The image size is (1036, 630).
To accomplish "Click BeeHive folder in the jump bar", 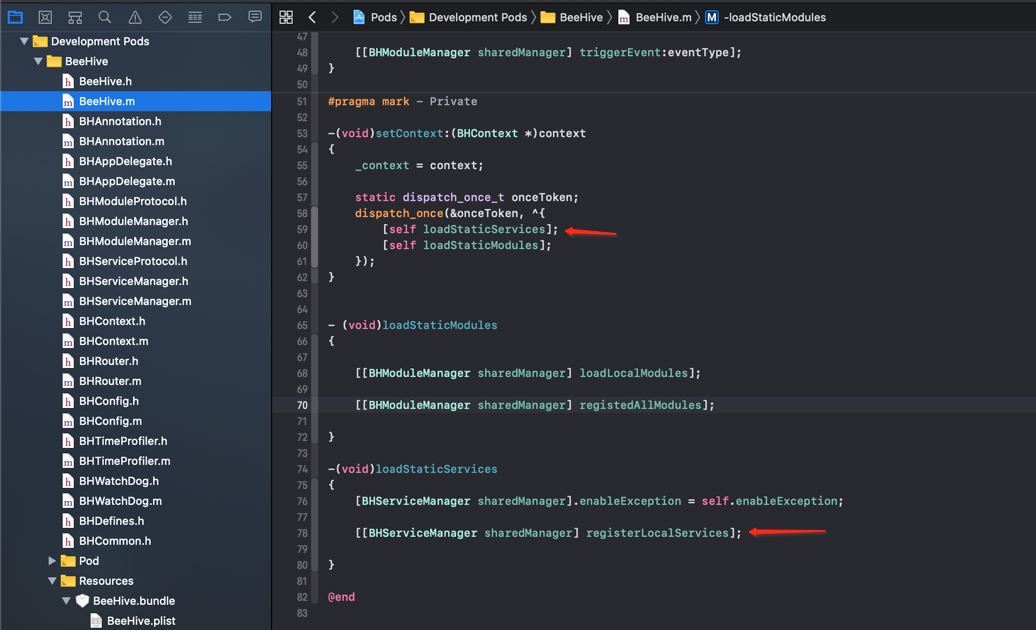I will [x=572, y=17].
